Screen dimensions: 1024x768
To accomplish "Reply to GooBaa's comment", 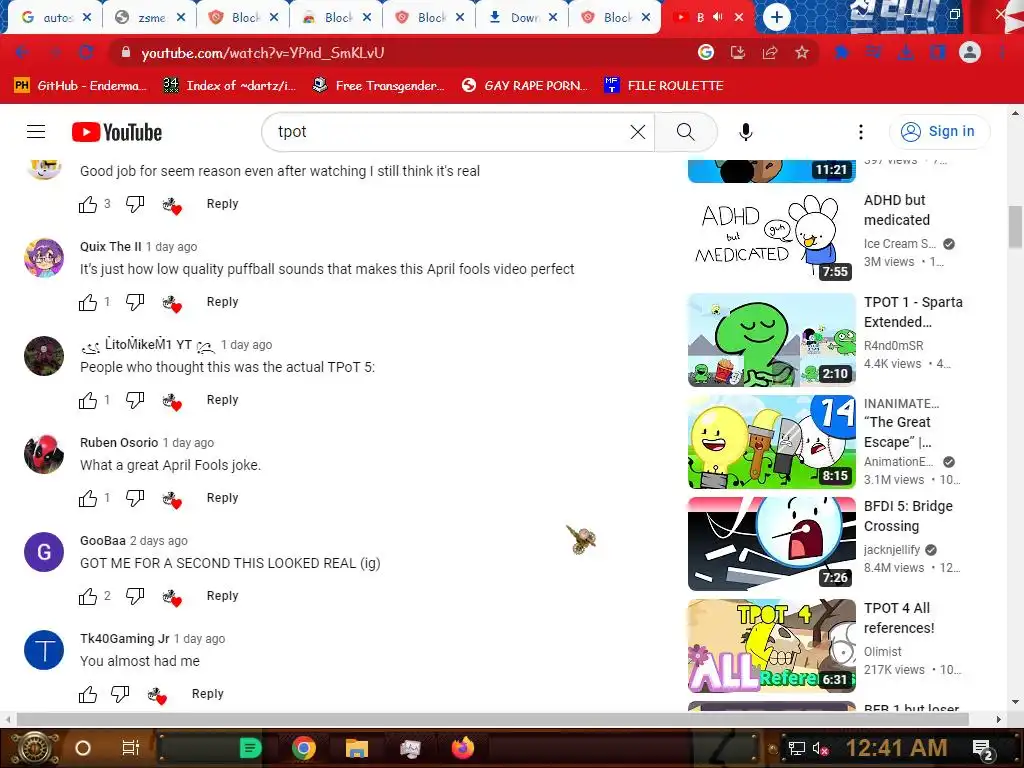I will point(222,596).
